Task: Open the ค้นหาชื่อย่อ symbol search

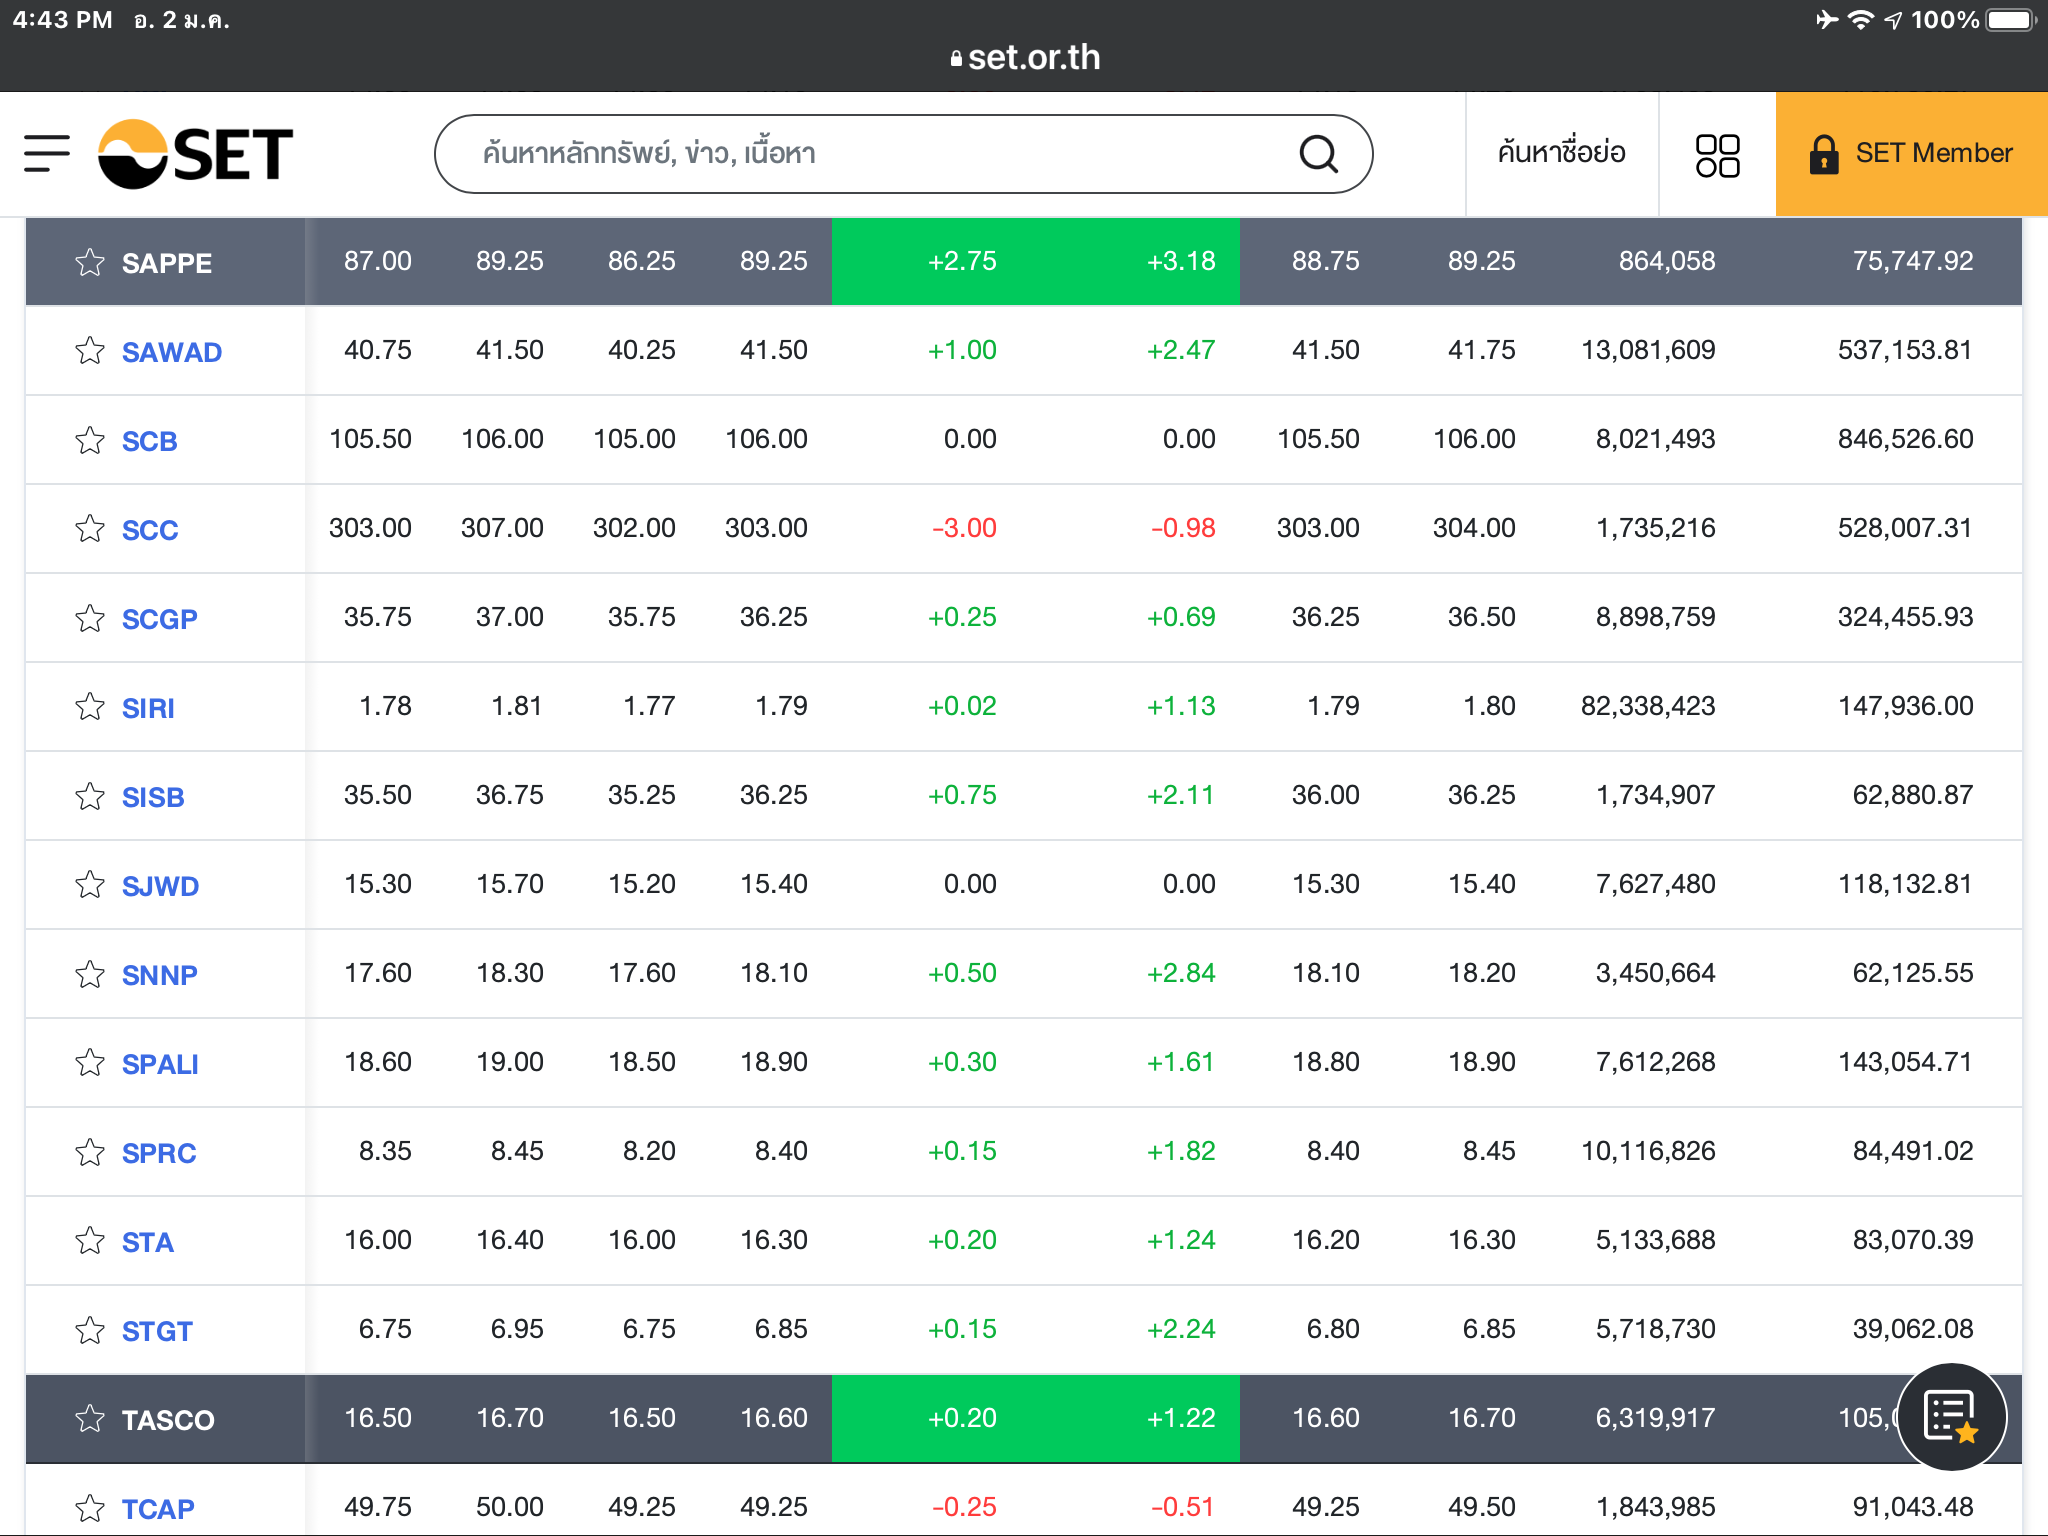Action: [x=1561, y=154]
